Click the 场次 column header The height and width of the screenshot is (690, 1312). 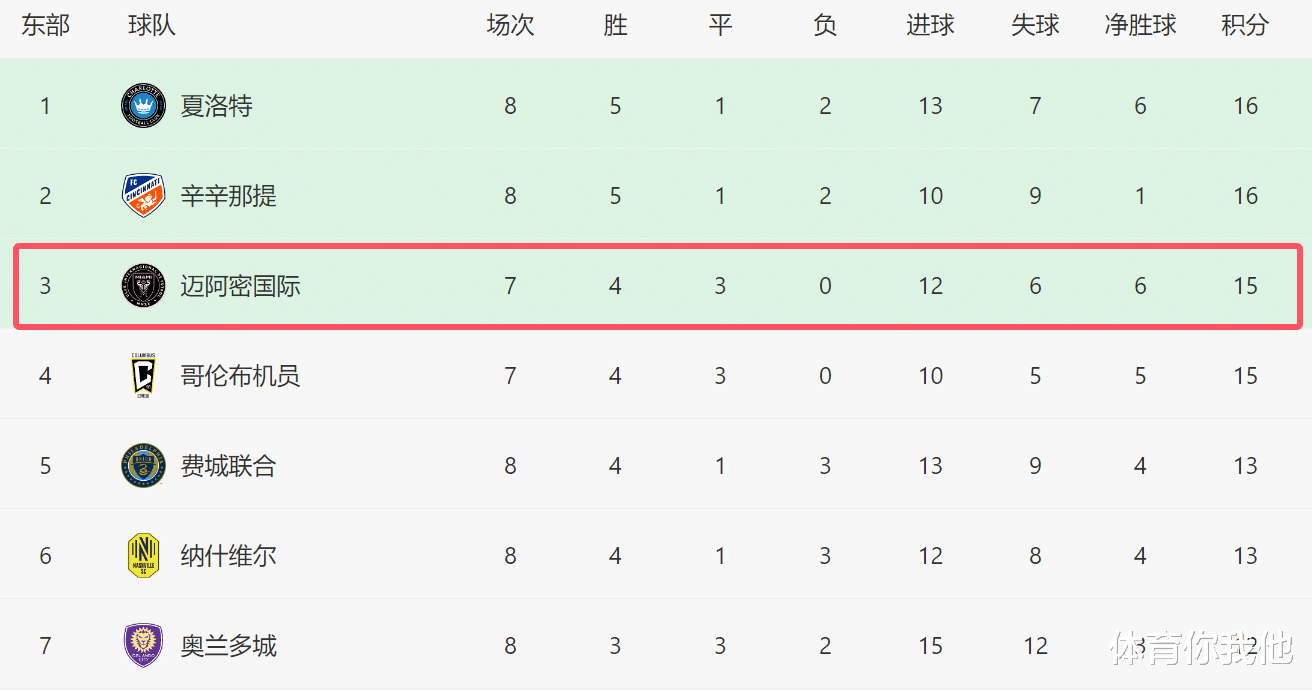[510, 25]
